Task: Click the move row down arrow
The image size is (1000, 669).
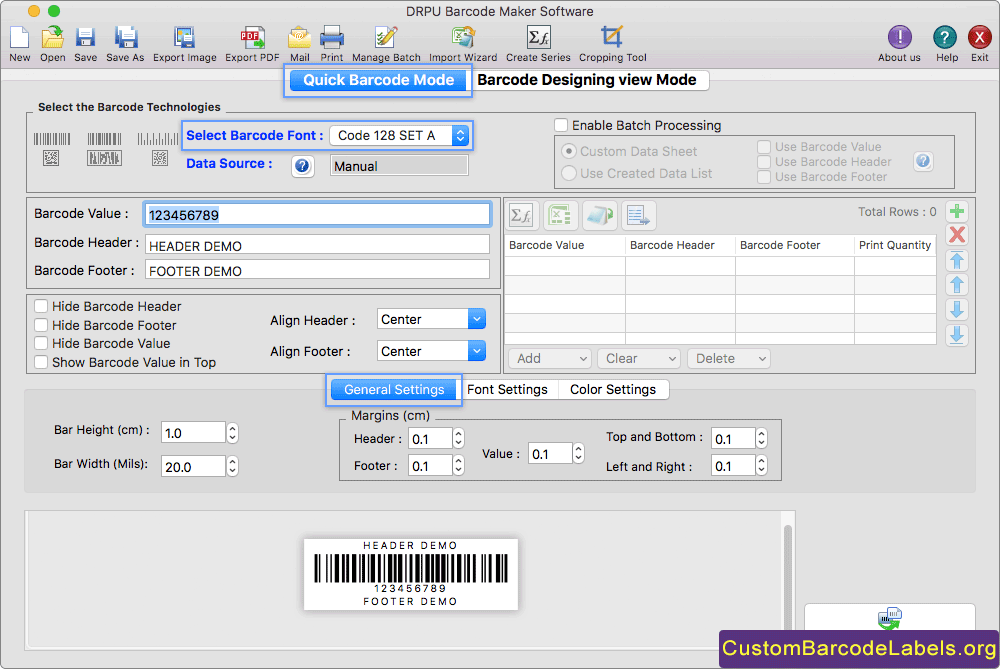Action: tap(957, 309)
